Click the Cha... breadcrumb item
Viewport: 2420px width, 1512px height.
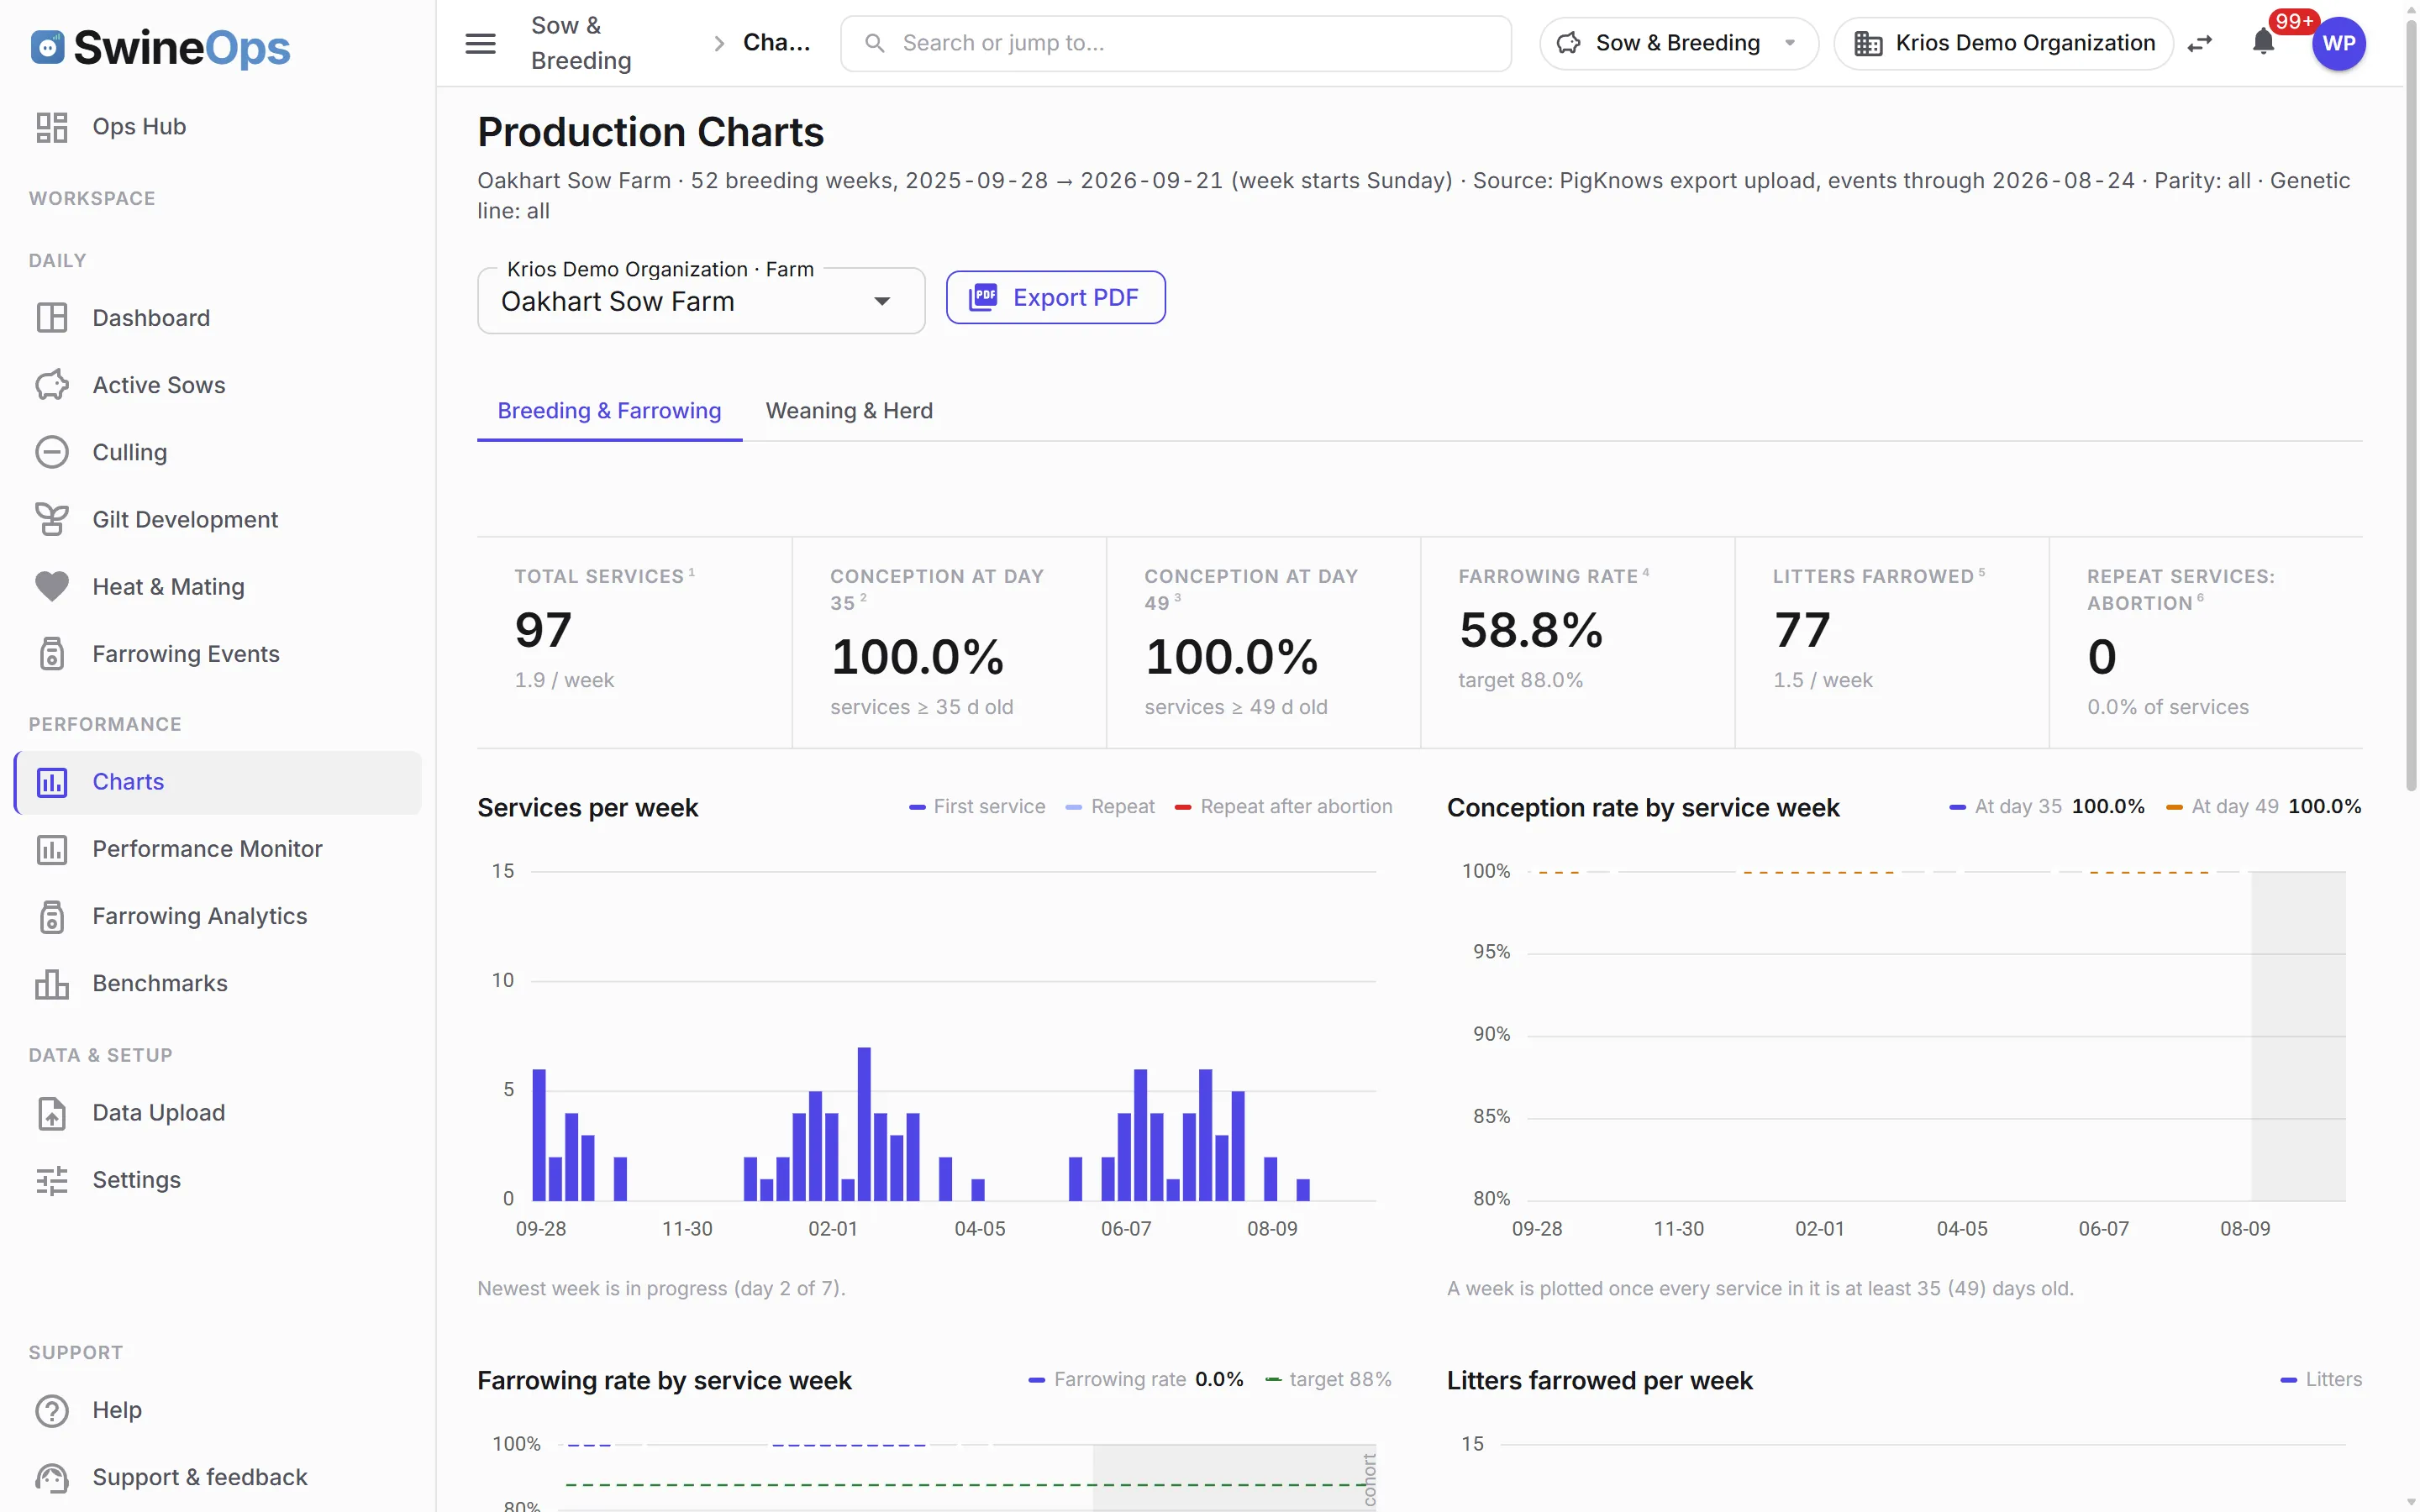pyautogui.click(x=776, y=43)
